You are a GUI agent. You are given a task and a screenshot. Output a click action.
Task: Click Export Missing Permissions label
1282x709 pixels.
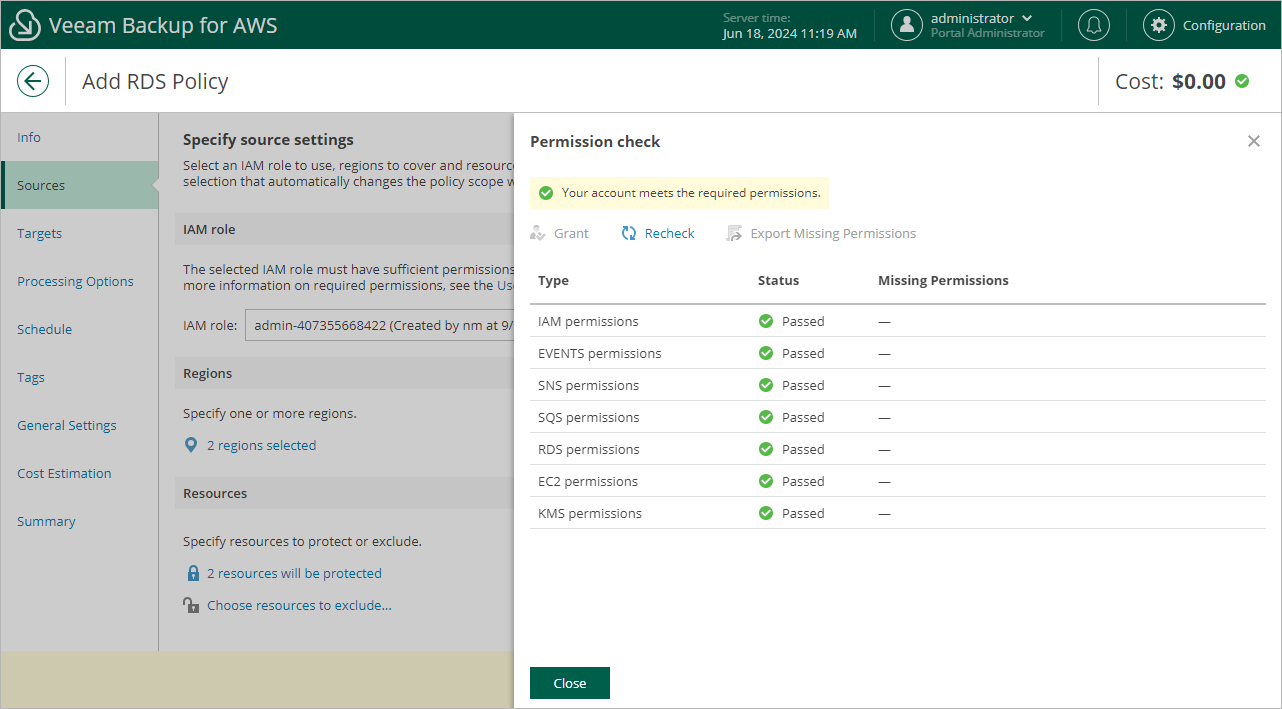click(833, 233)
